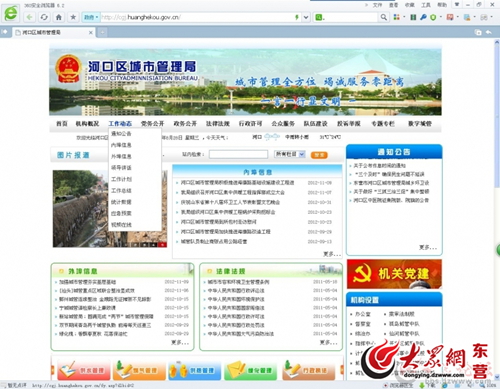Click the orange site search button
This screenshot has width=500, height=389.
coord(319,155)
